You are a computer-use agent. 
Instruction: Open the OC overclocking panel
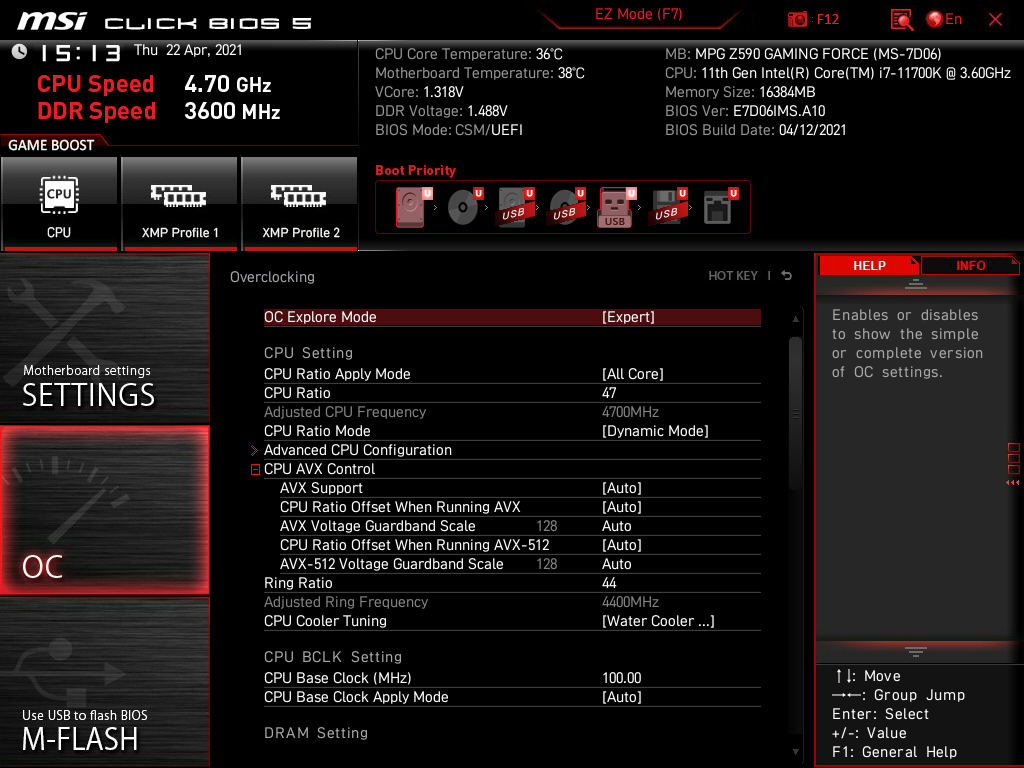104,511
